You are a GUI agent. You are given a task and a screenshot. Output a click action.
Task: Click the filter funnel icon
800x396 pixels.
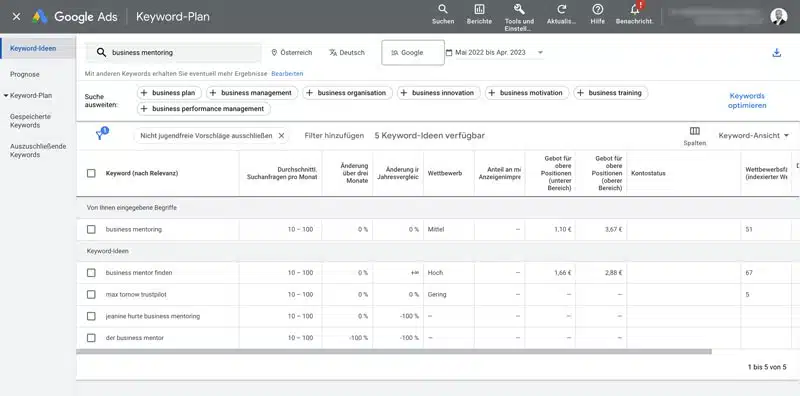[x=101, y=135]
